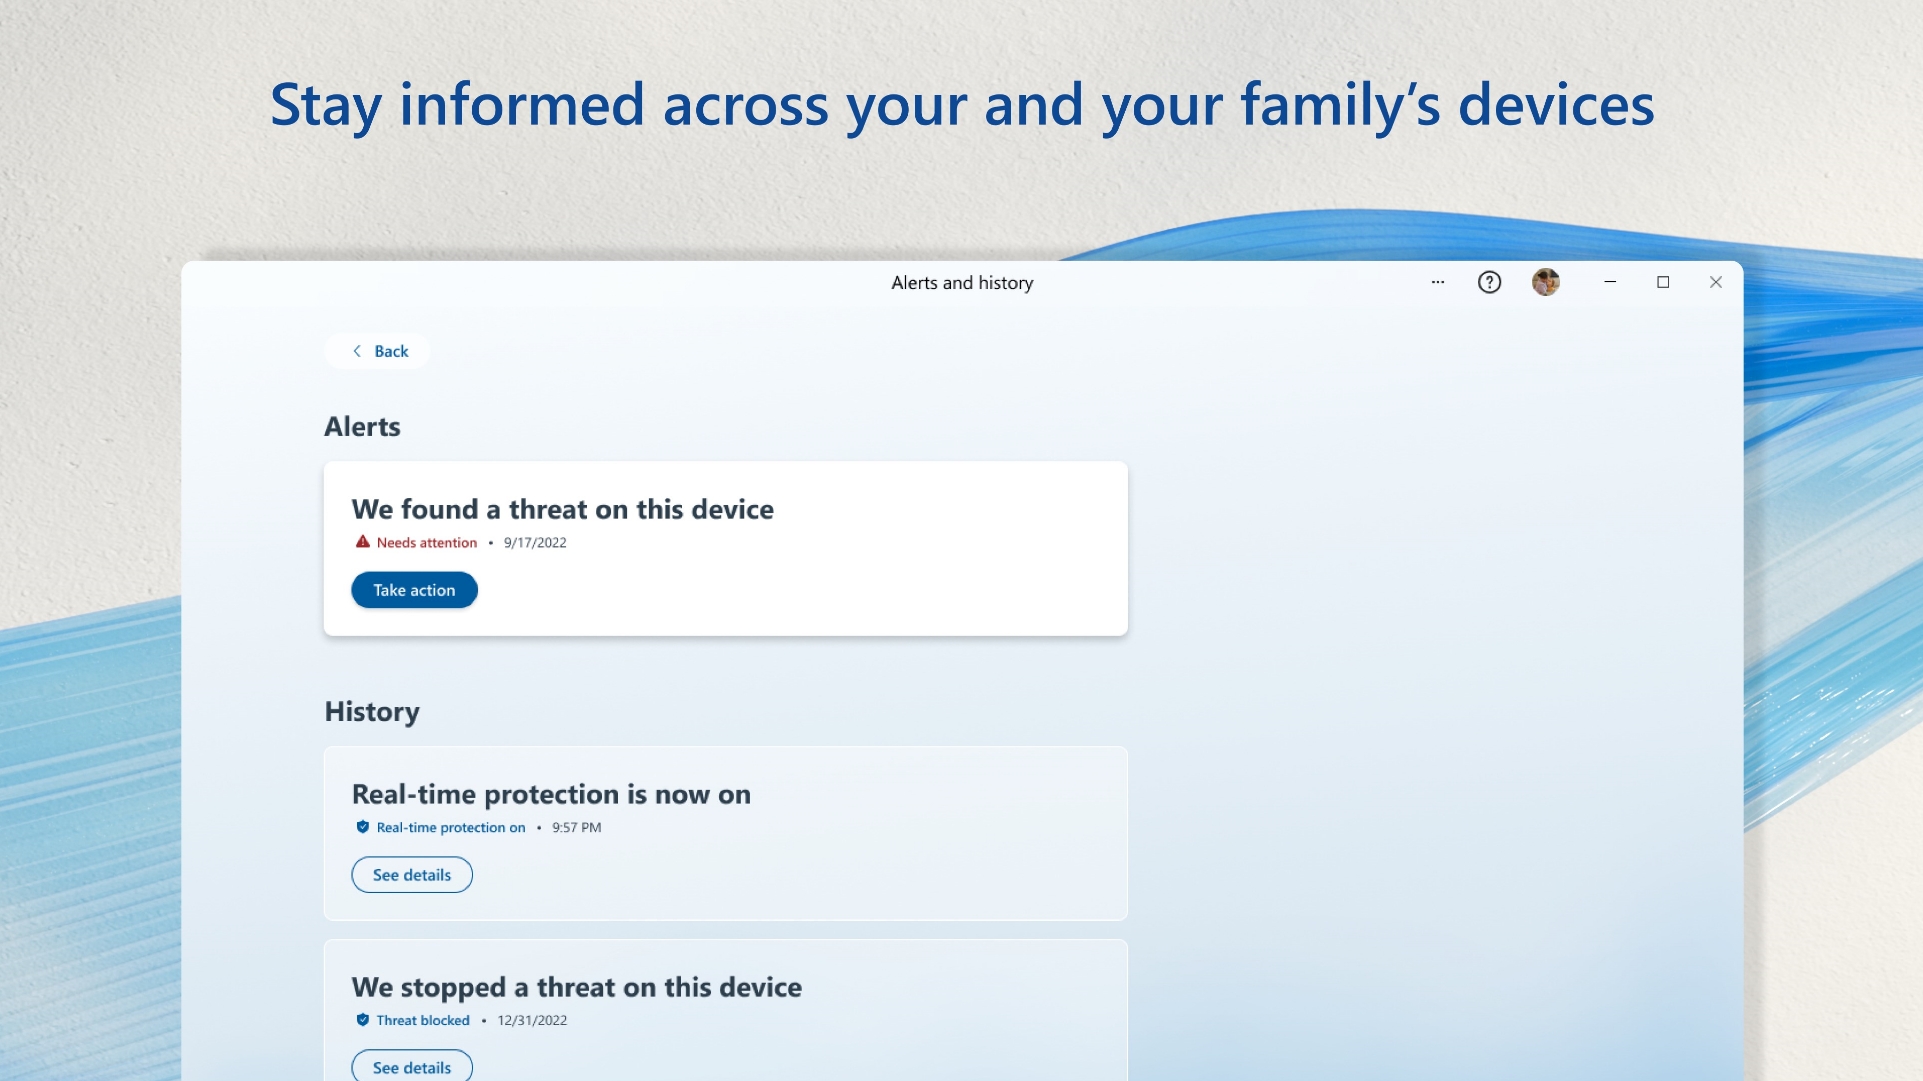
Task: Click the Threat blocked status label
Action: [423, 1021]
